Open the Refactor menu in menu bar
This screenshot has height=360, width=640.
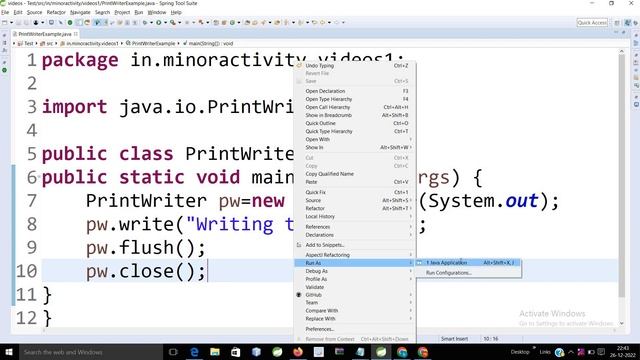56,12
